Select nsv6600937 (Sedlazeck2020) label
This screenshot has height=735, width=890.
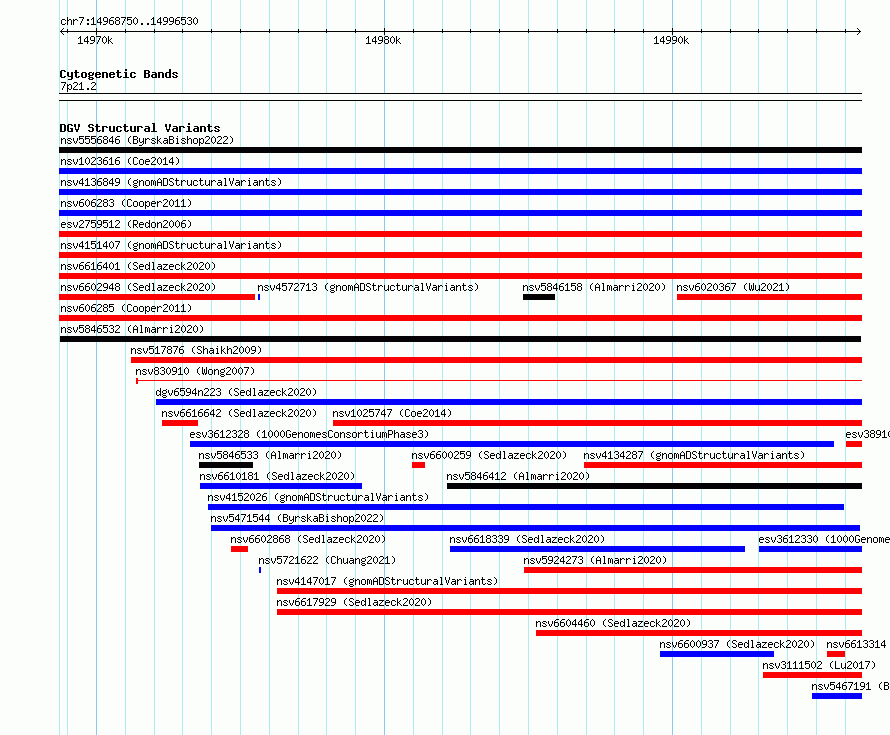[x=737, y=644]
